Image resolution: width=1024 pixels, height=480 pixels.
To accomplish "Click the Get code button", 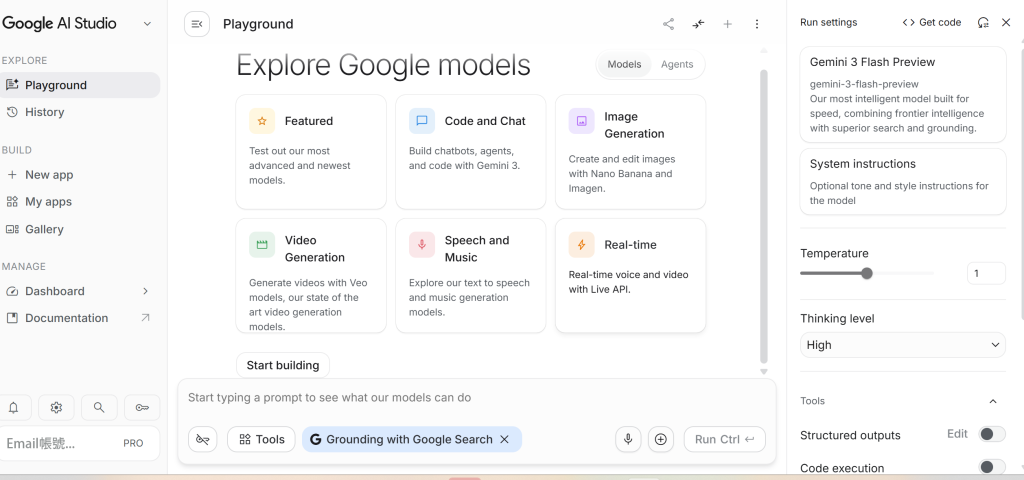I will [932, 22].
